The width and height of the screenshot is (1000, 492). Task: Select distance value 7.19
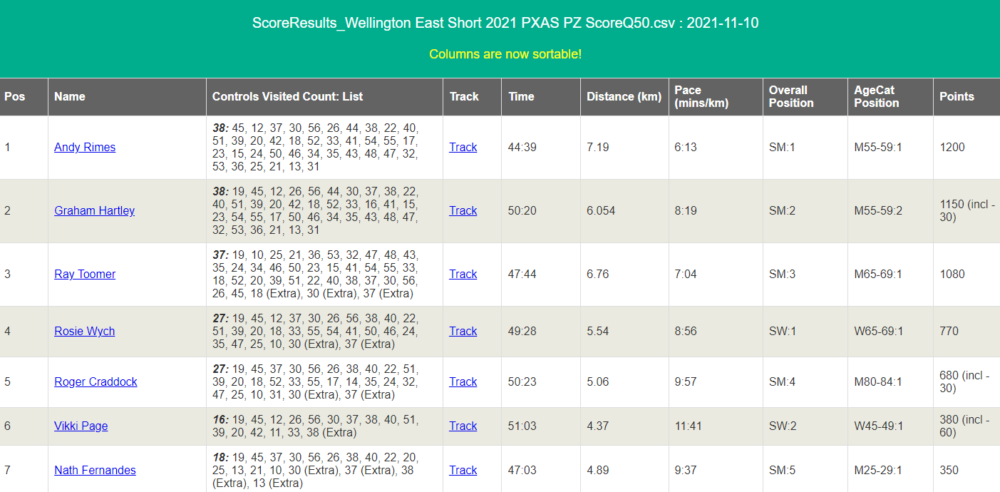[598, 147]
